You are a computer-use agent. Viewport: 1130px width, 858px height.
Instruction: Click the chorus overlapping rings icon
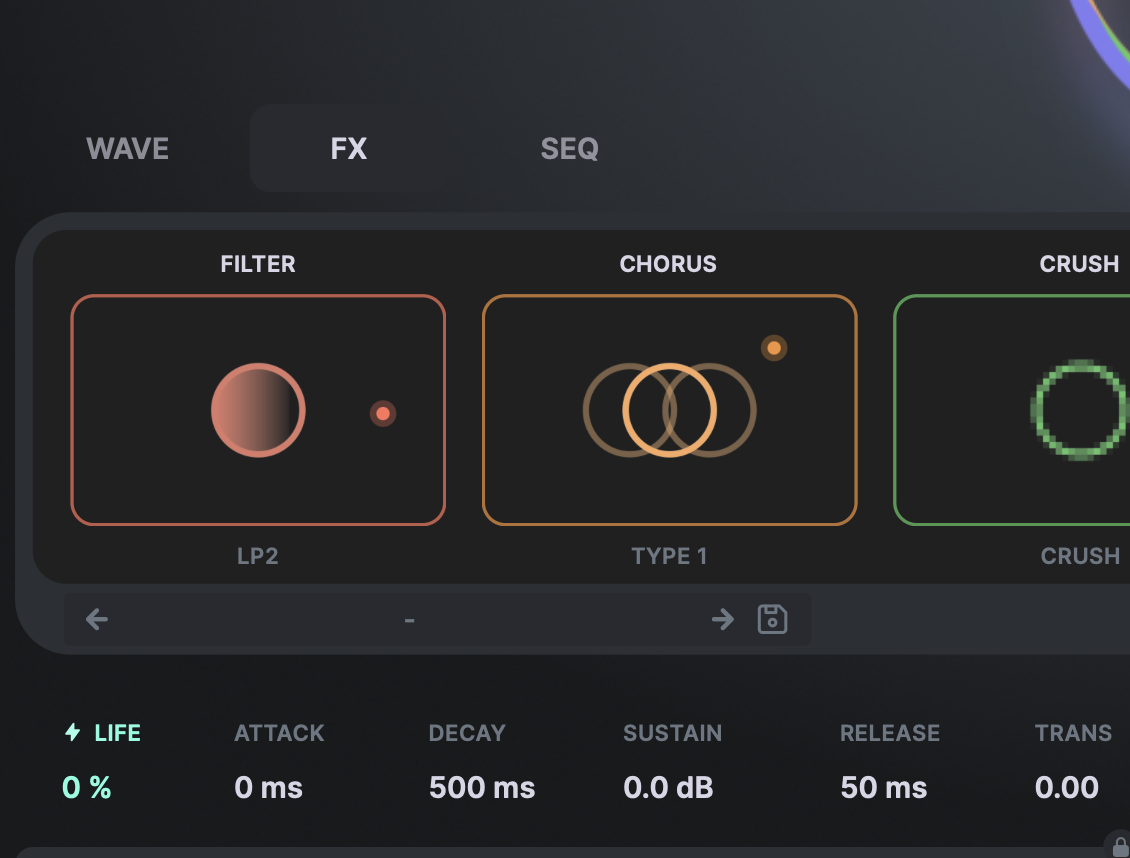[x=669, y=410]
